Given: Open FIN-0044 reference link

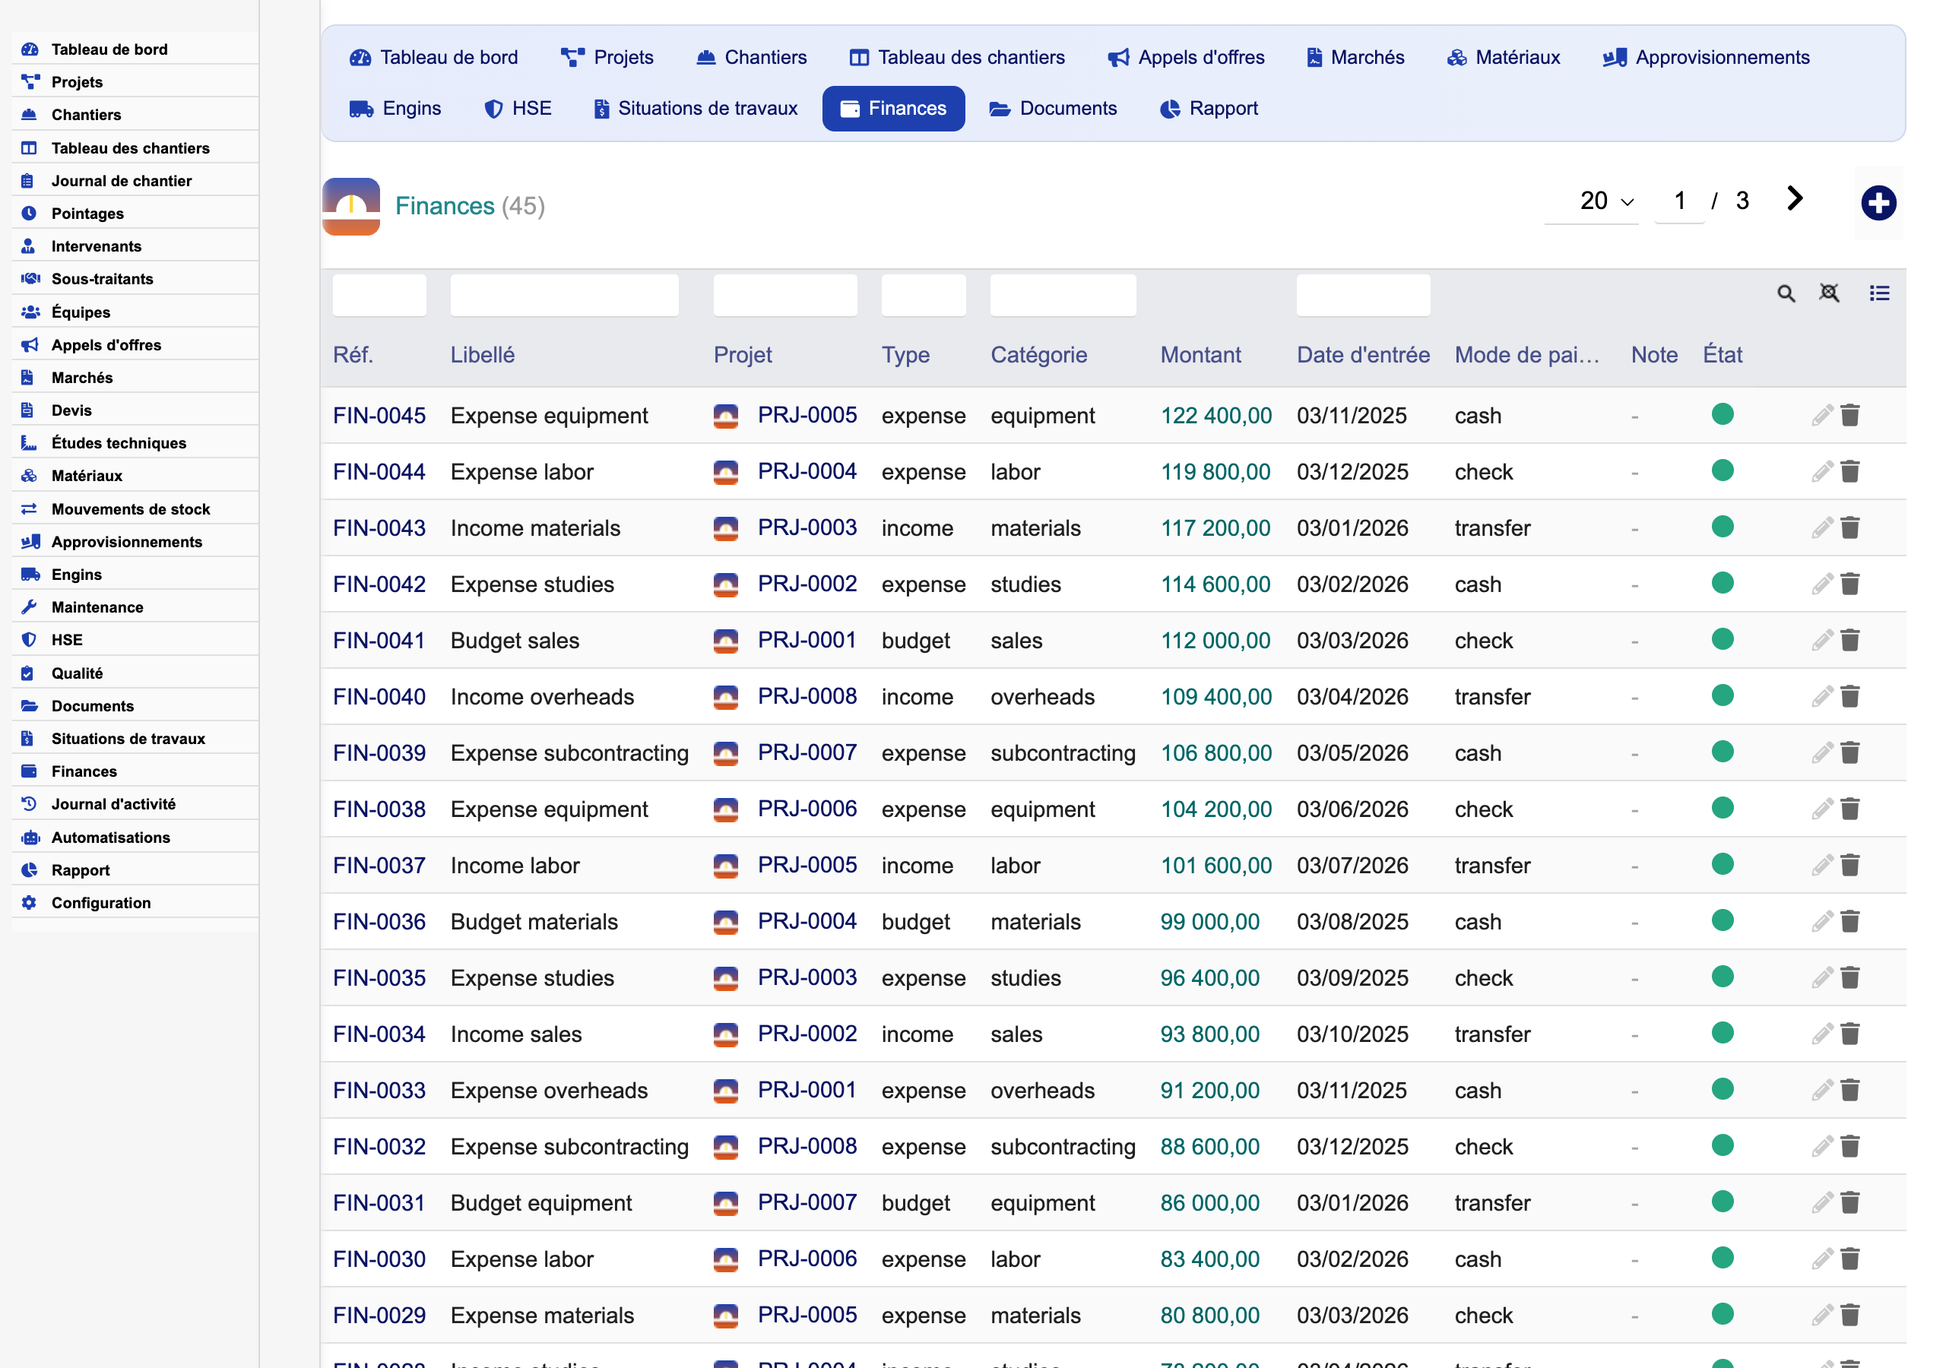Looking at the screenshot, I should (379, 472).
